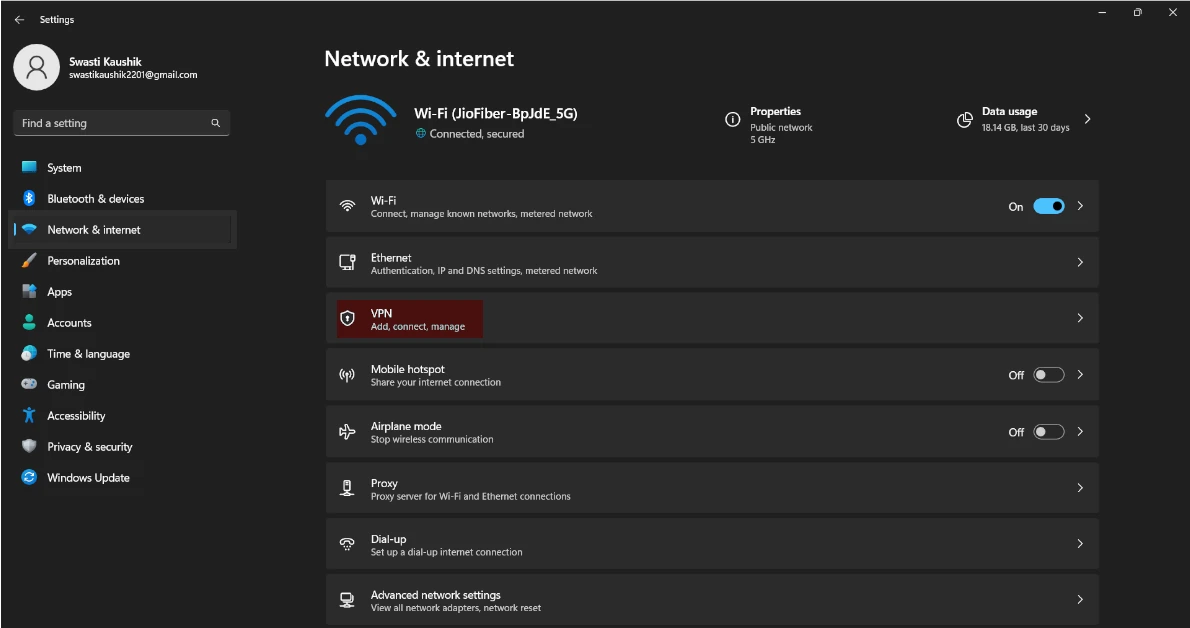Viewport: 1190px width, 628px height.
Task: Click the Data usage pie icon
Action: (x=965, y=120)
